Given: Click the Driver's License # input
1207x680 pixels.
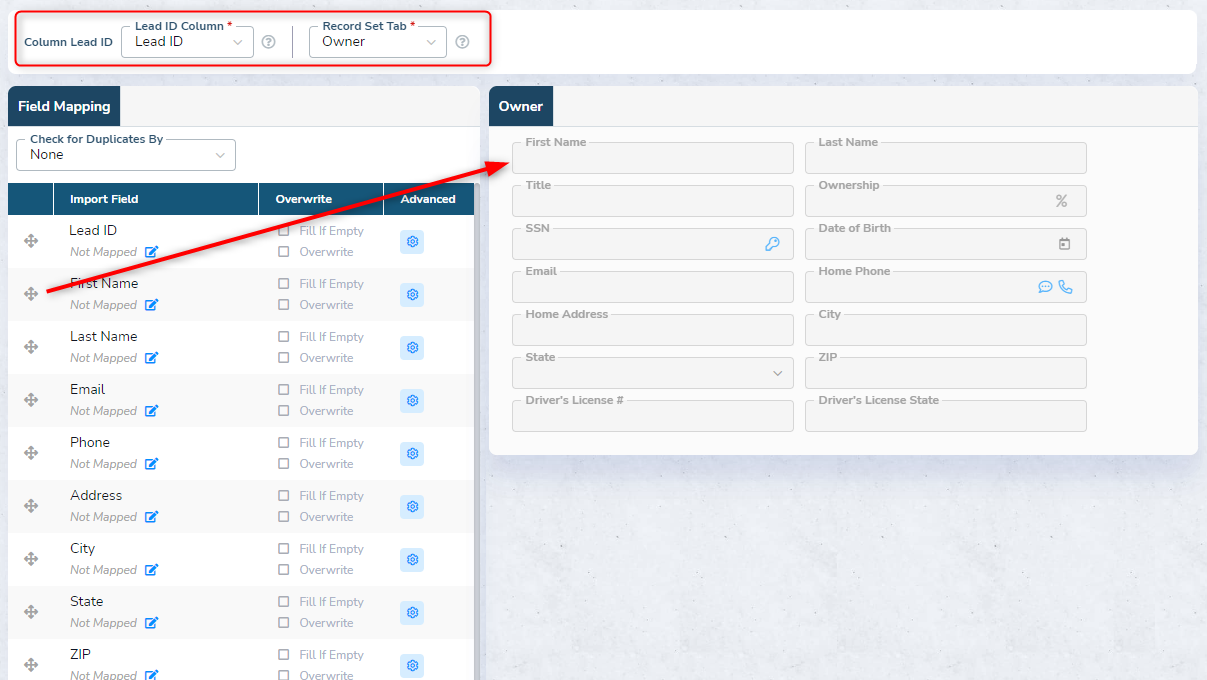Looking at the screenshot, I should coord(653,416).
